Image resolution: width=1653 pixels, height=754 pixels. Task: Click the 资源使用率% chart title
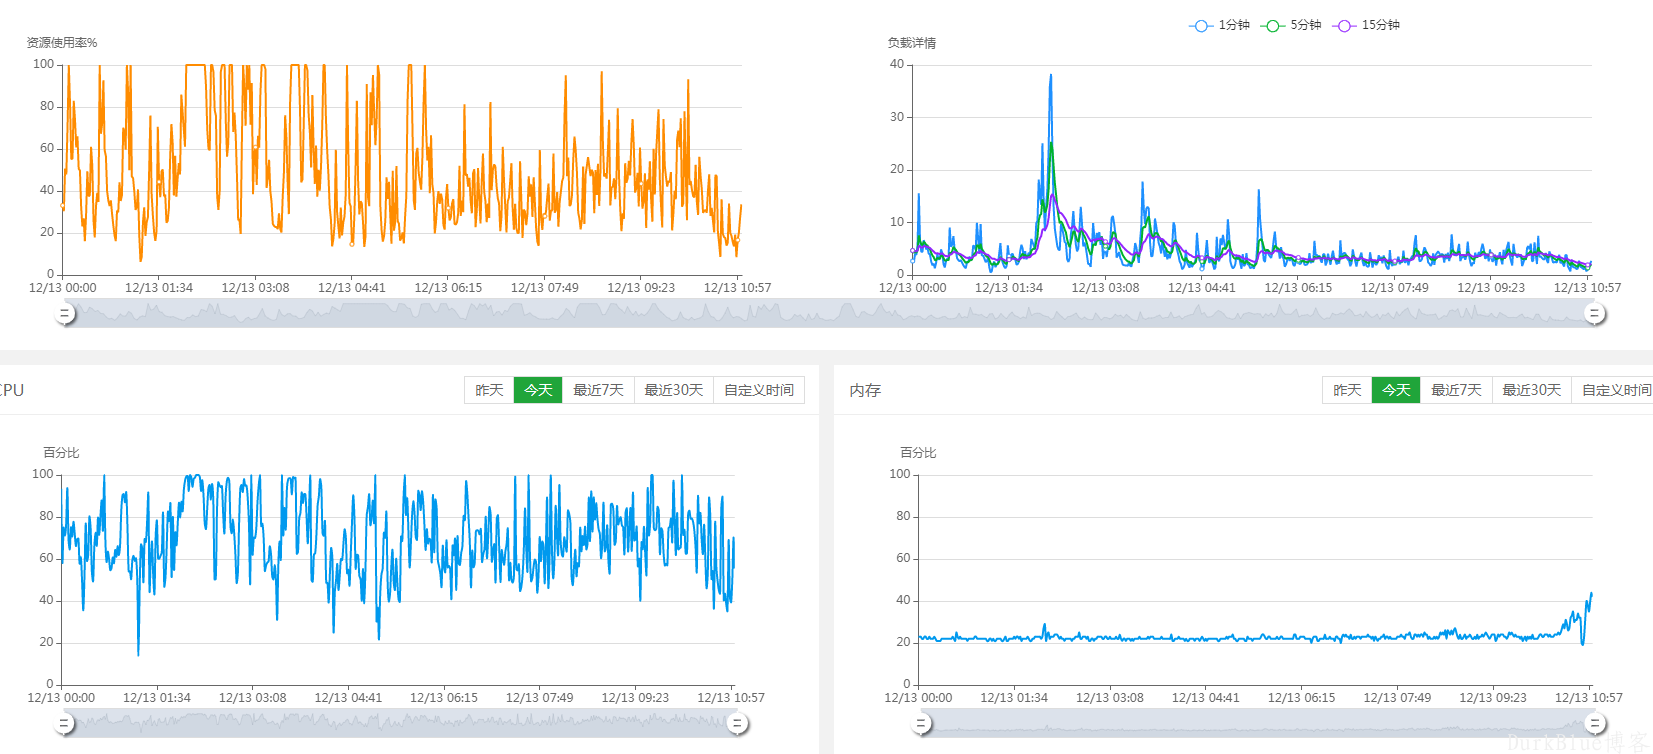pyautogui.click(x=62, y=43)
